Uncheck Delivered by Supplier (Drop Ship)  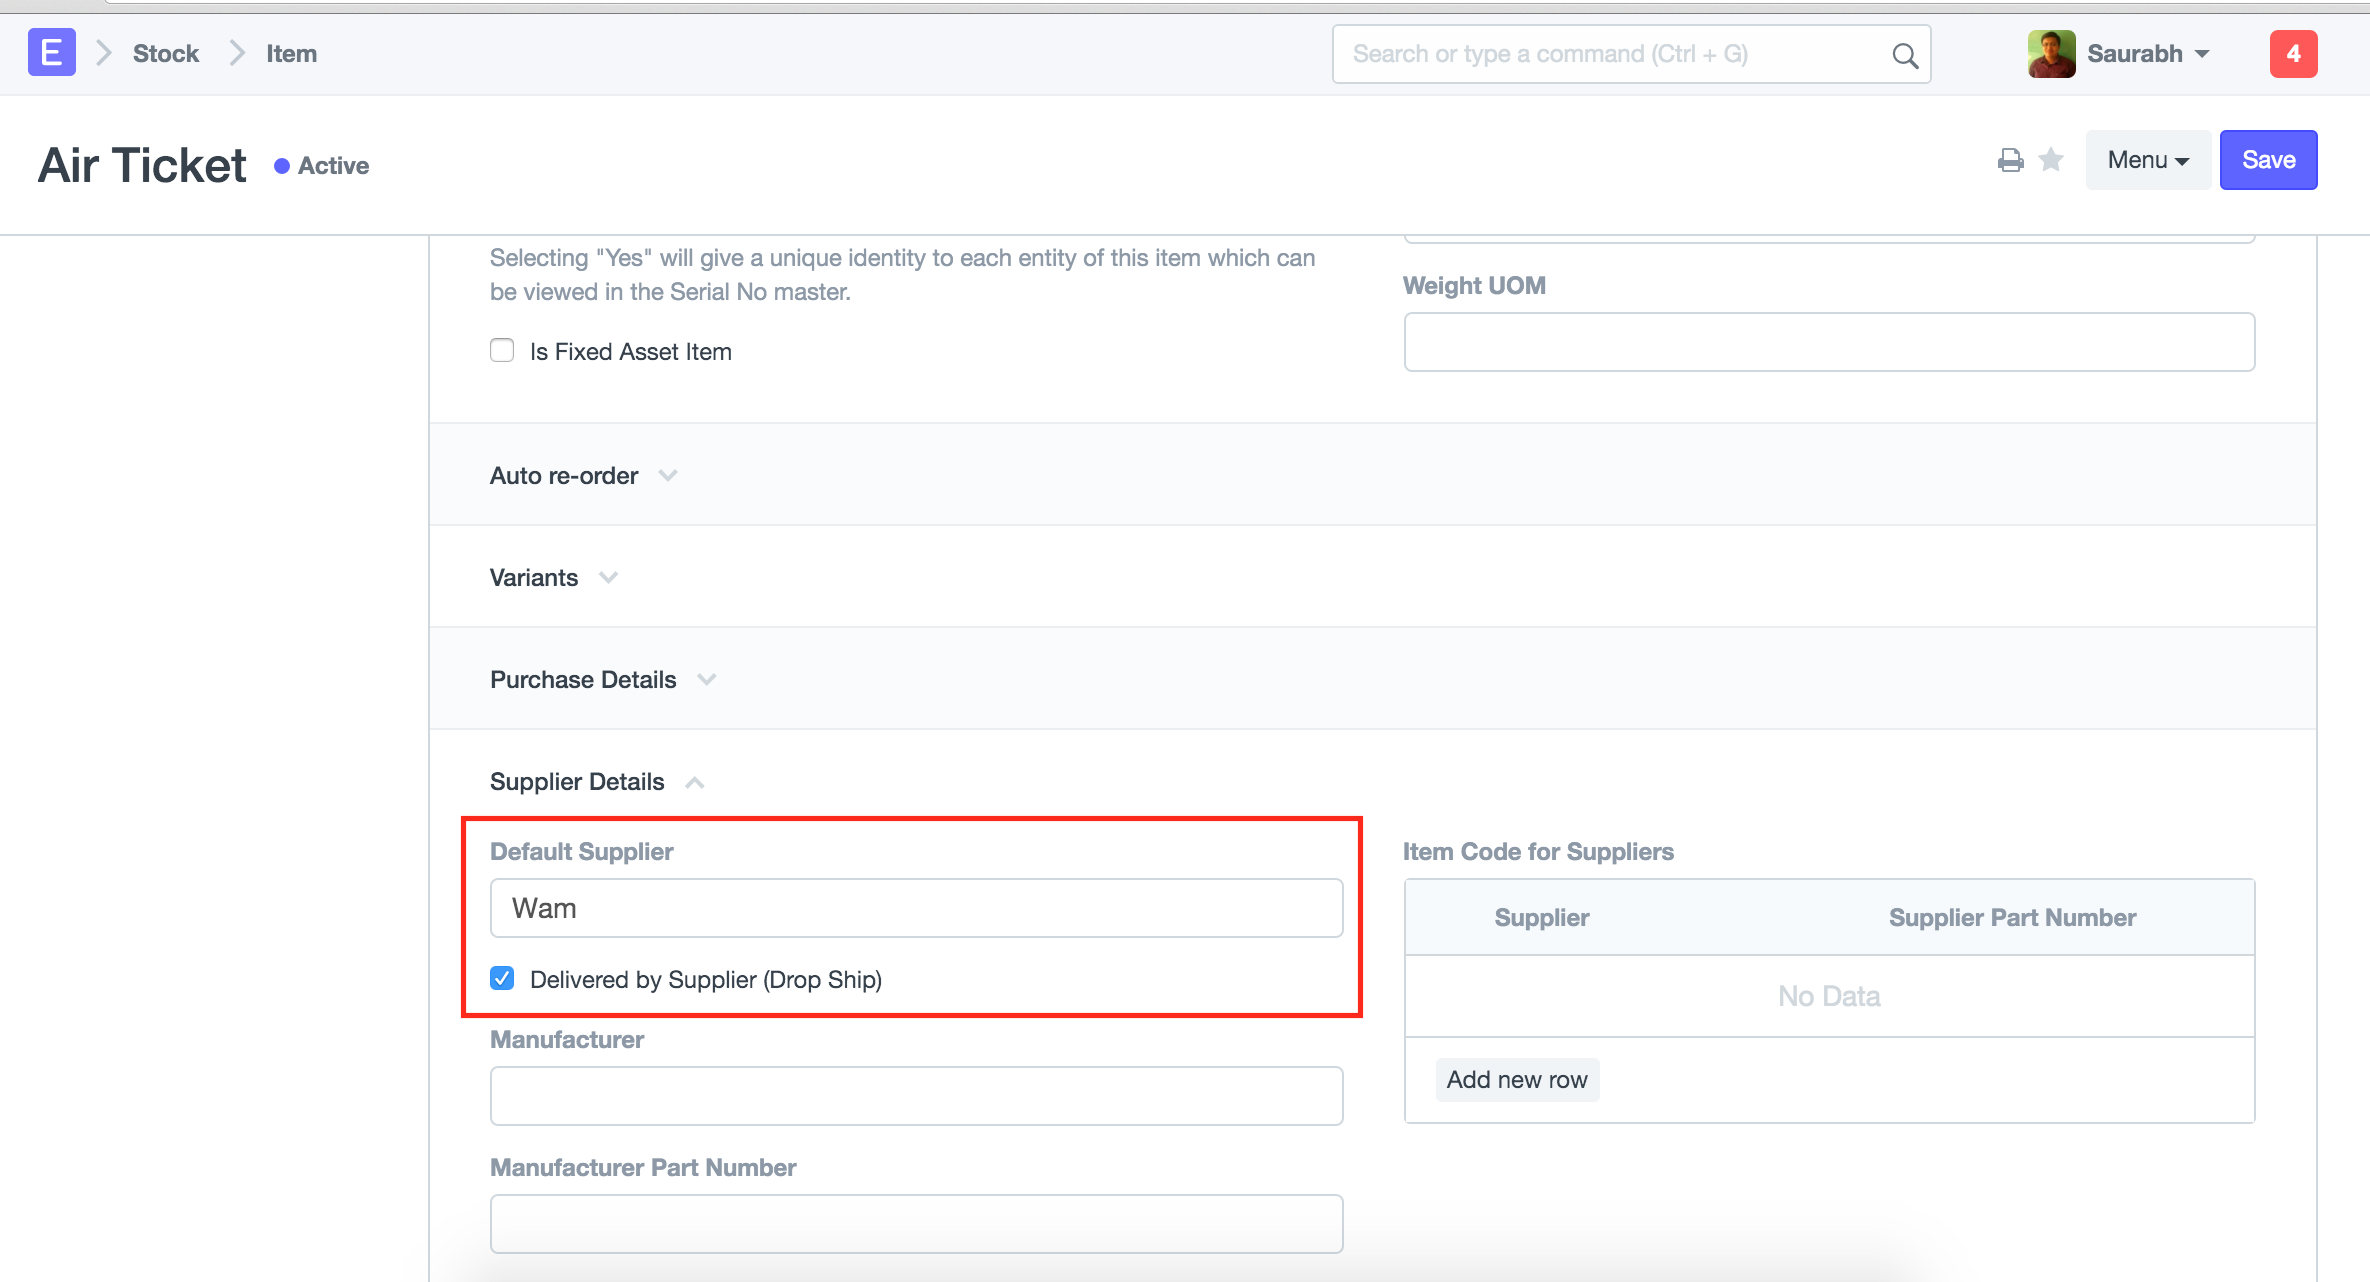(502, 978)
